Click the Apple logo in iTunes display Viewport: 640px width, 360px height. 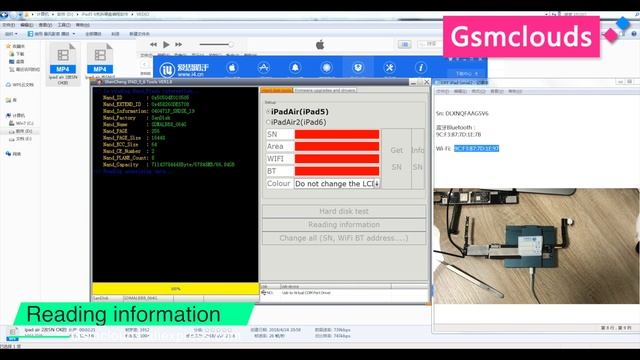tap(320, 44)
